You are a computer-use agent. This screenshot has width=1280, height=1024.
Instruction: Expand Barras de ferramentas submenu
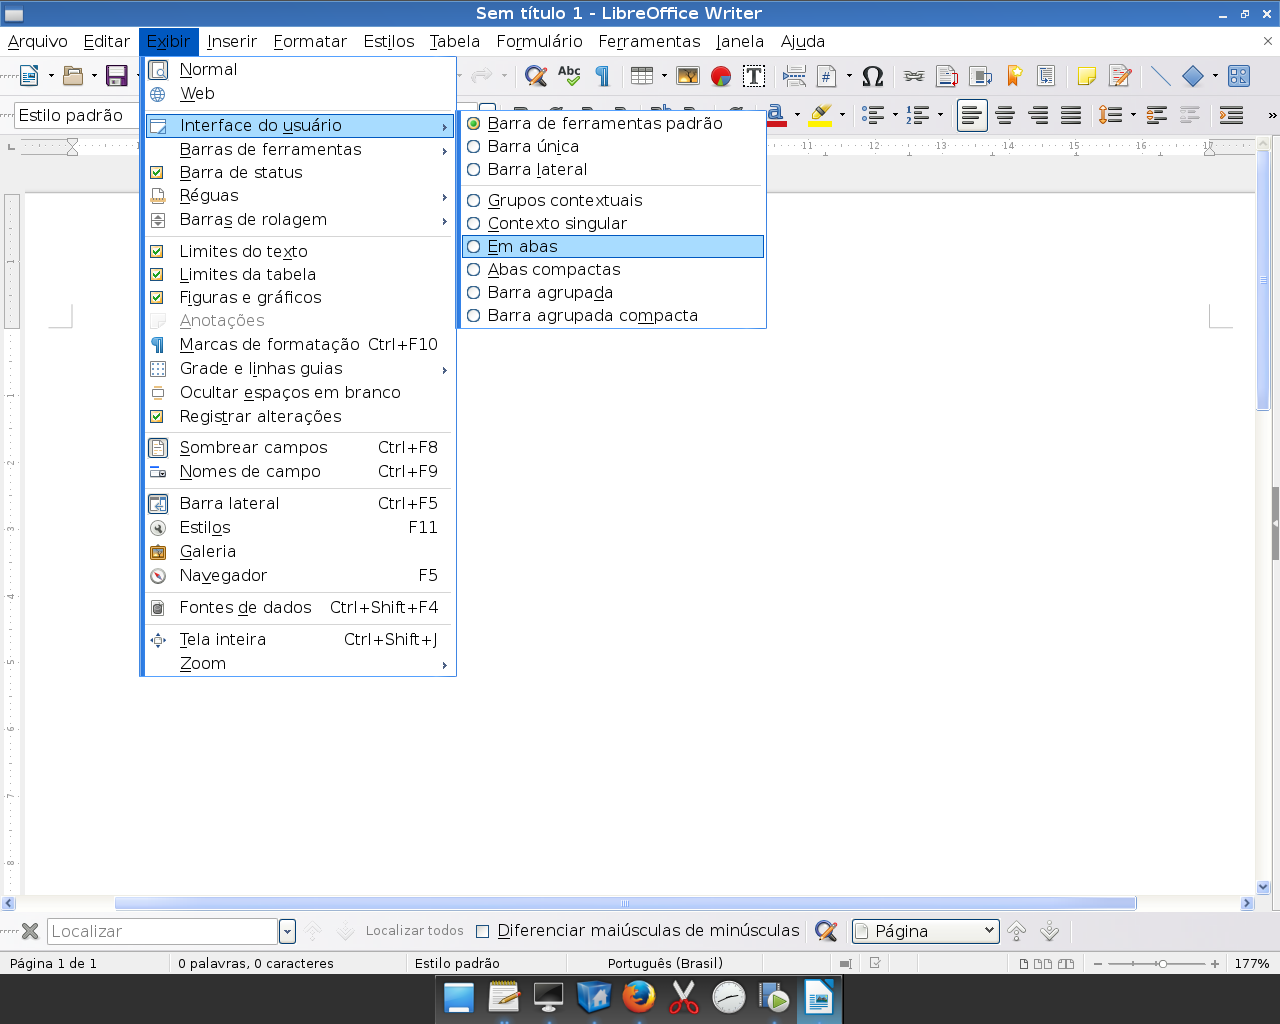click(299, 149)
